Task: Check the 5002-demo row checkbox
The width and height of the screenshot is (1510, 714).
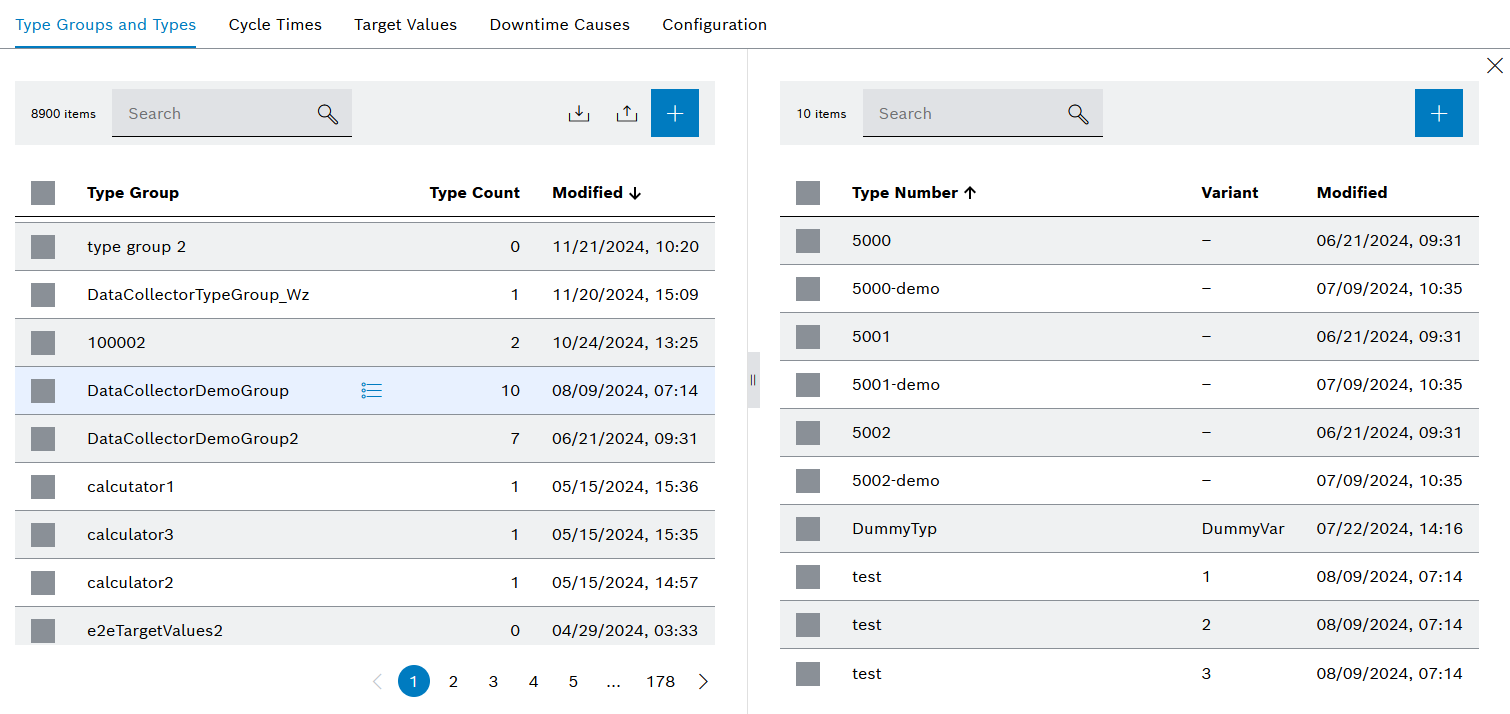Action: tap(808, 481)
